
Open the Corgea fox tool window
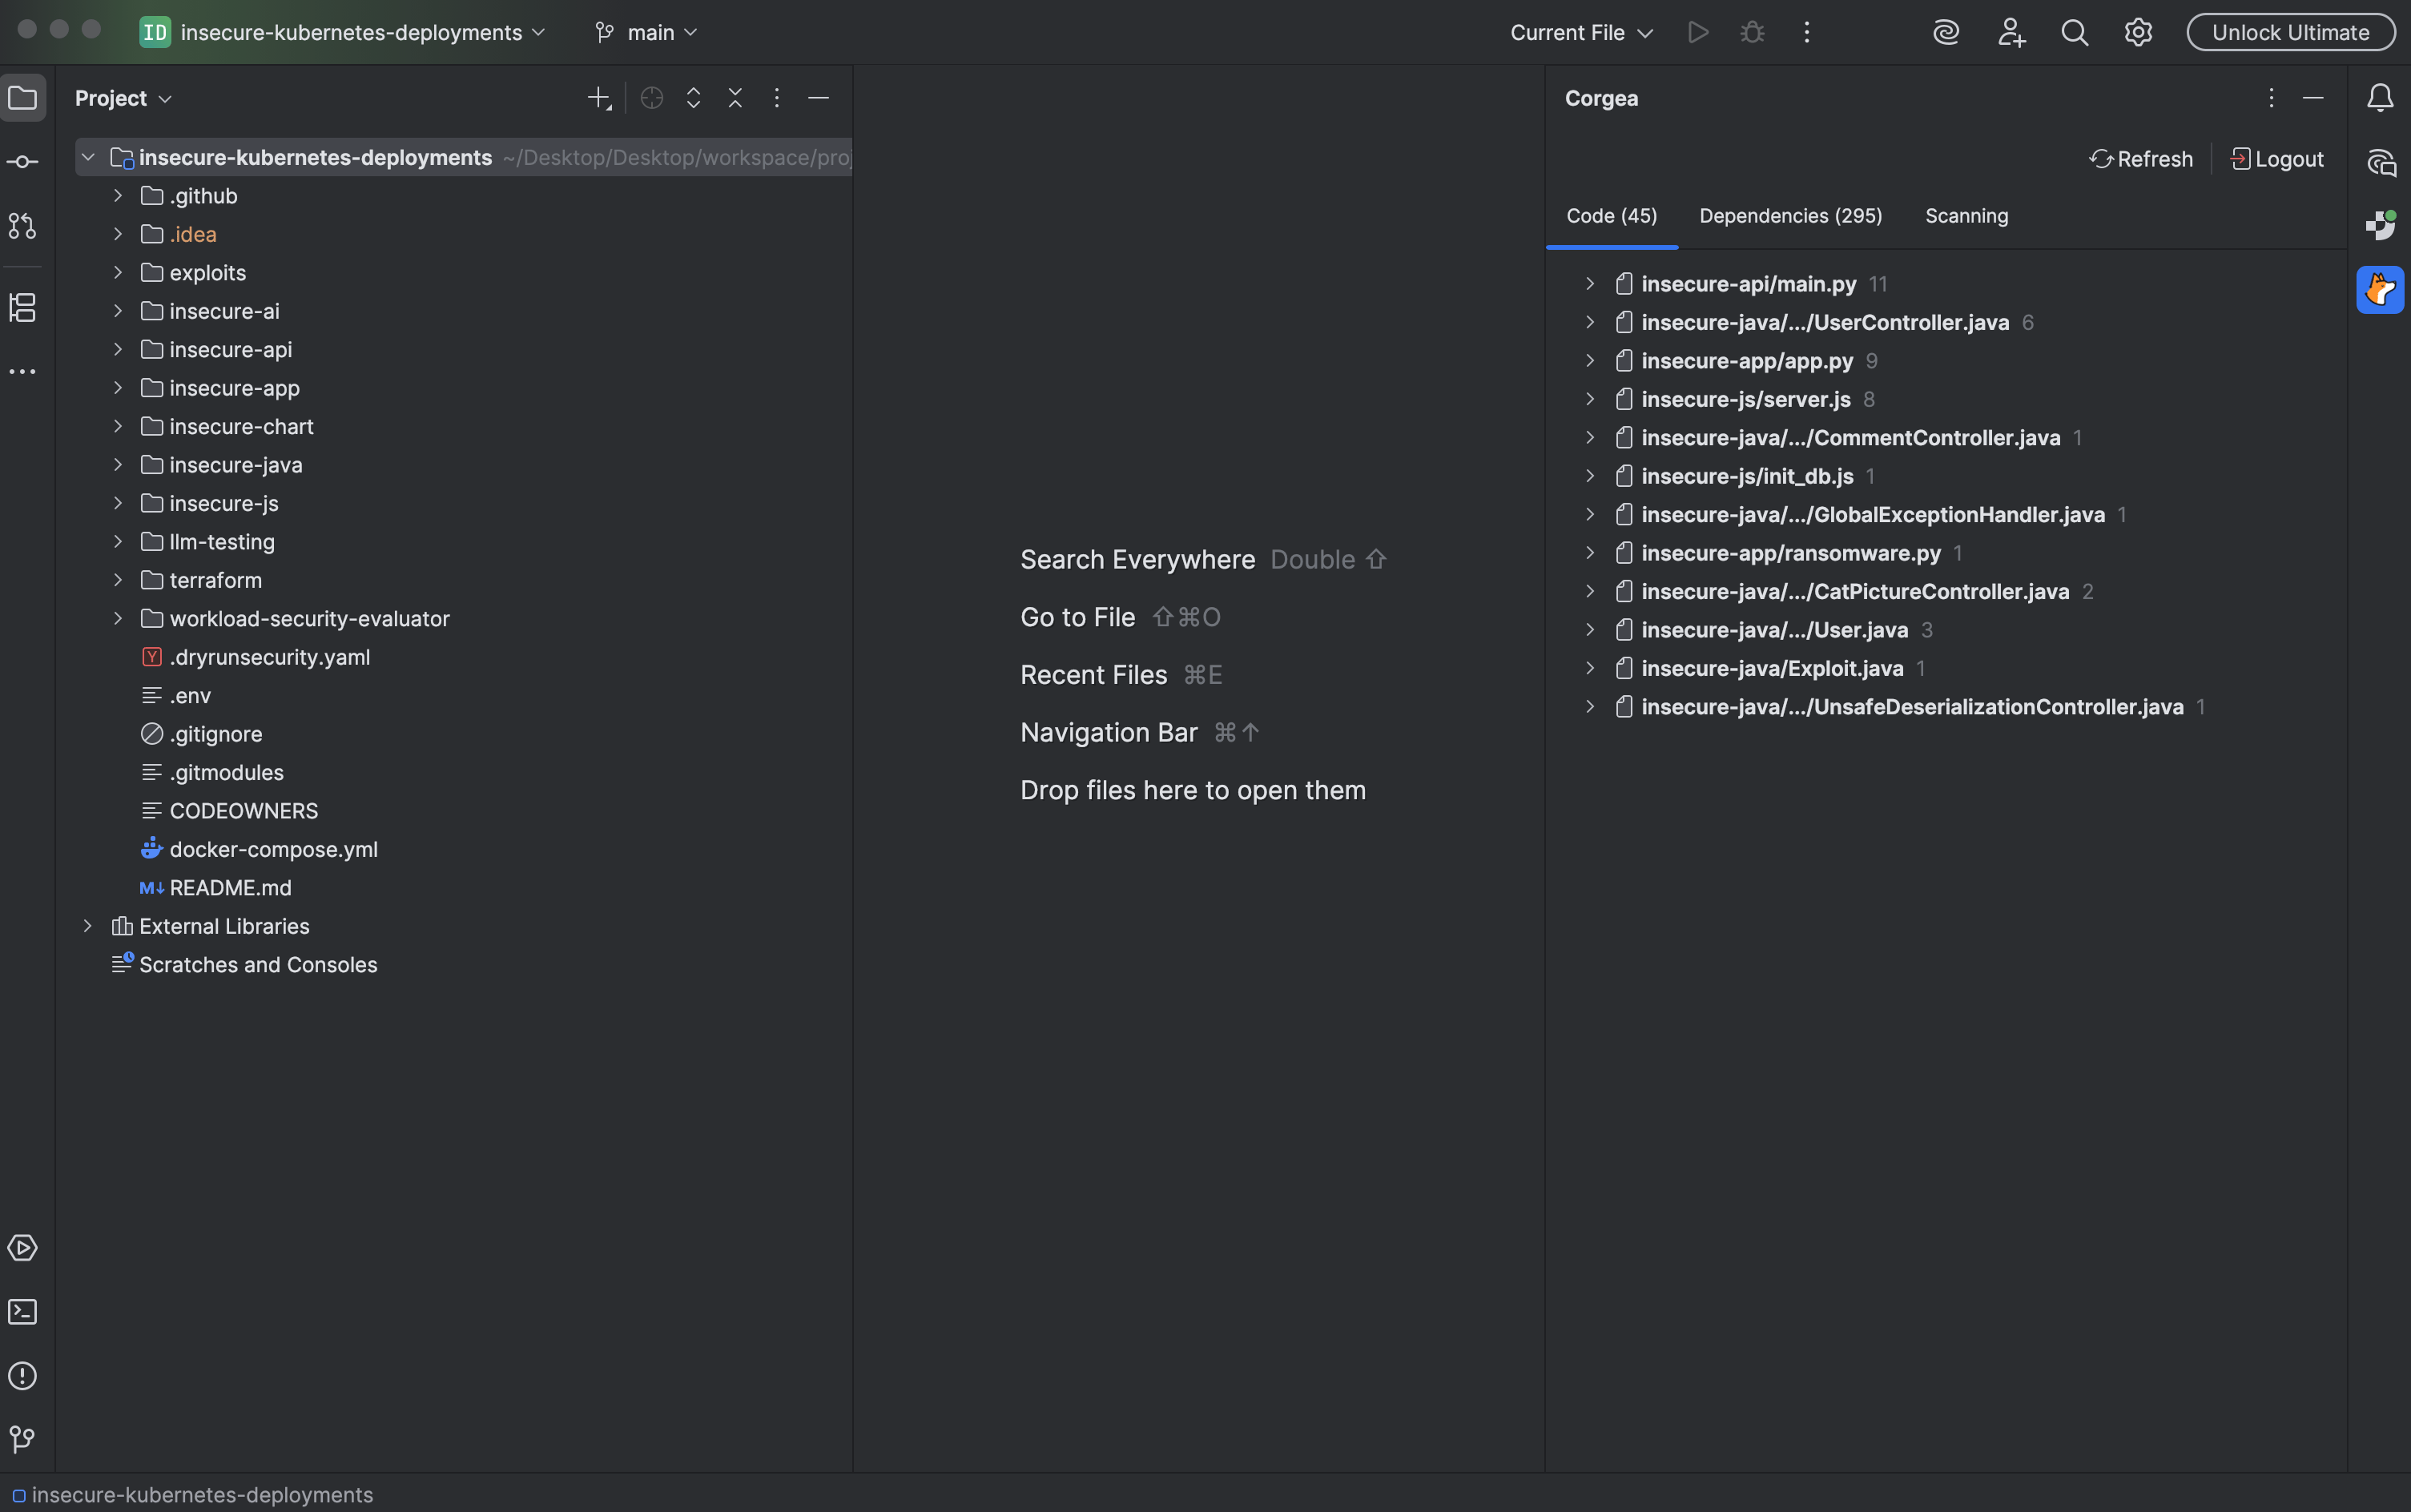(2380, 290)
